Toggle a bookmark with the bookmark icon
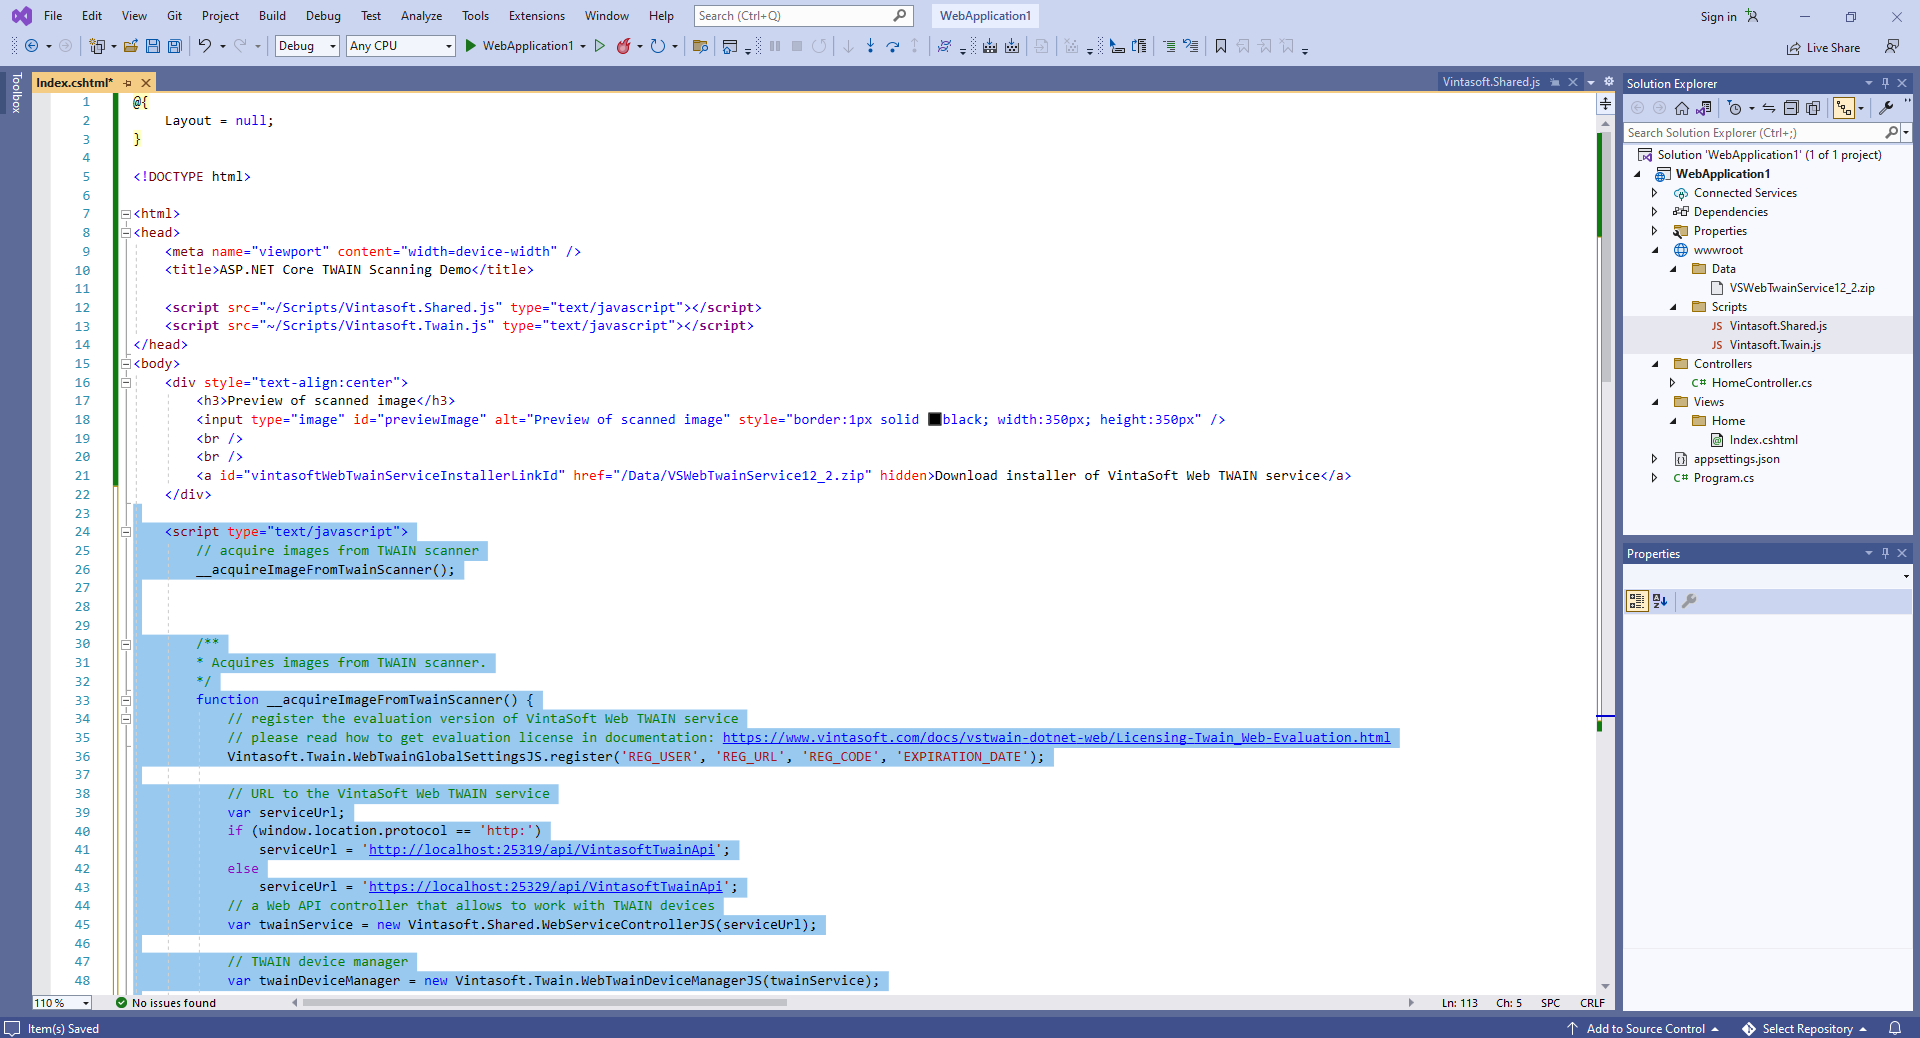The height and width of the screenshot is (1038, 1920). (x=1221, y=46)
